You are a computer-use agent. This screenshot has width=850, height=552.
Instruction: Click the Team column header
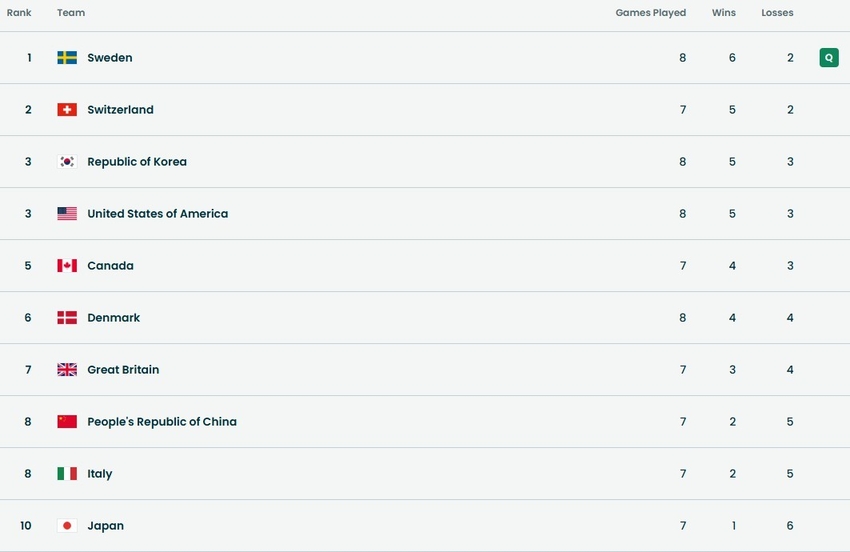[x=71, y=13]
